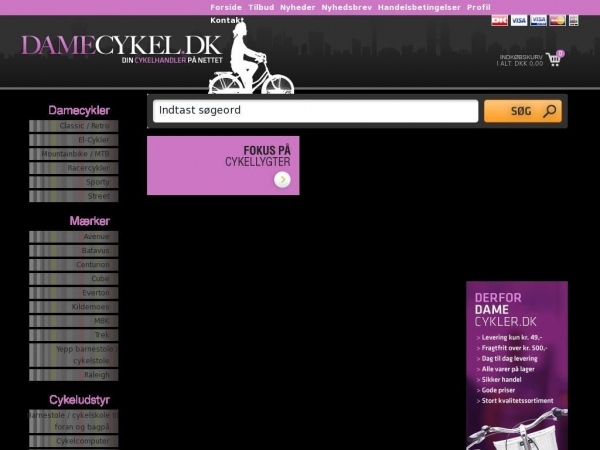
Task: Open Barnestole / cykelskole equipment category
Action: 73,421
